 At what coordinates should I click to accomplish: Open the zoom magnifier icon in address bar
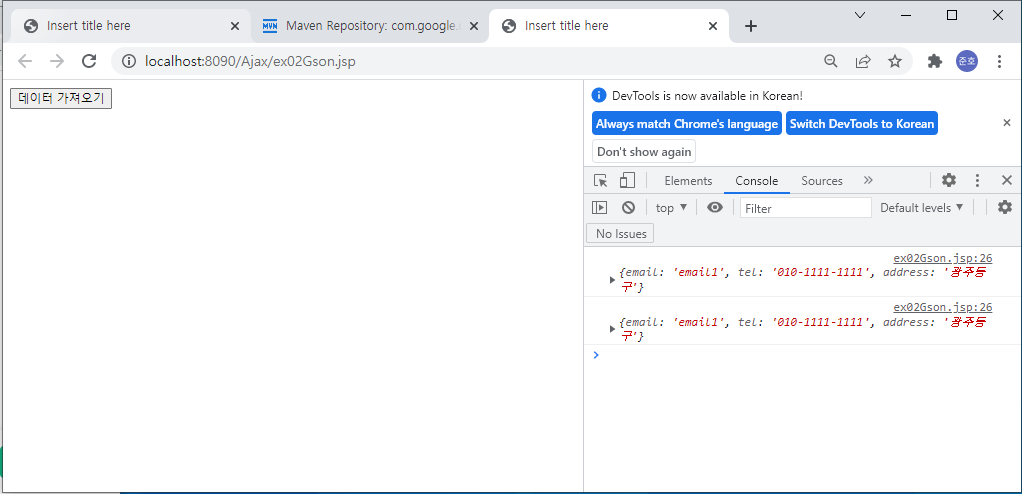point(830,61)
